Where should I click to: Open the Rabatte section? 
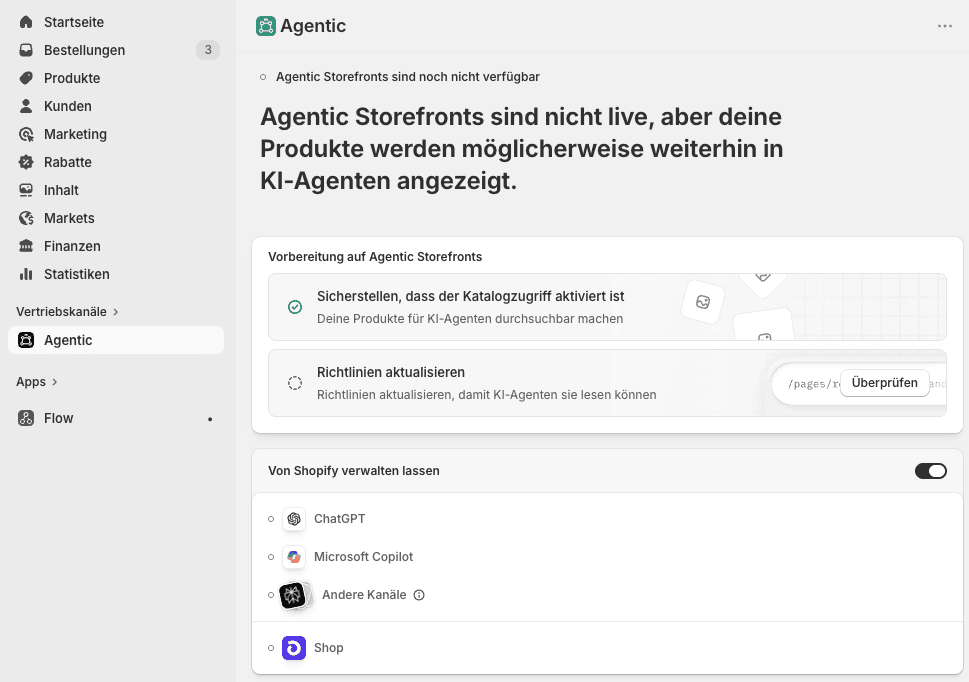116,162
